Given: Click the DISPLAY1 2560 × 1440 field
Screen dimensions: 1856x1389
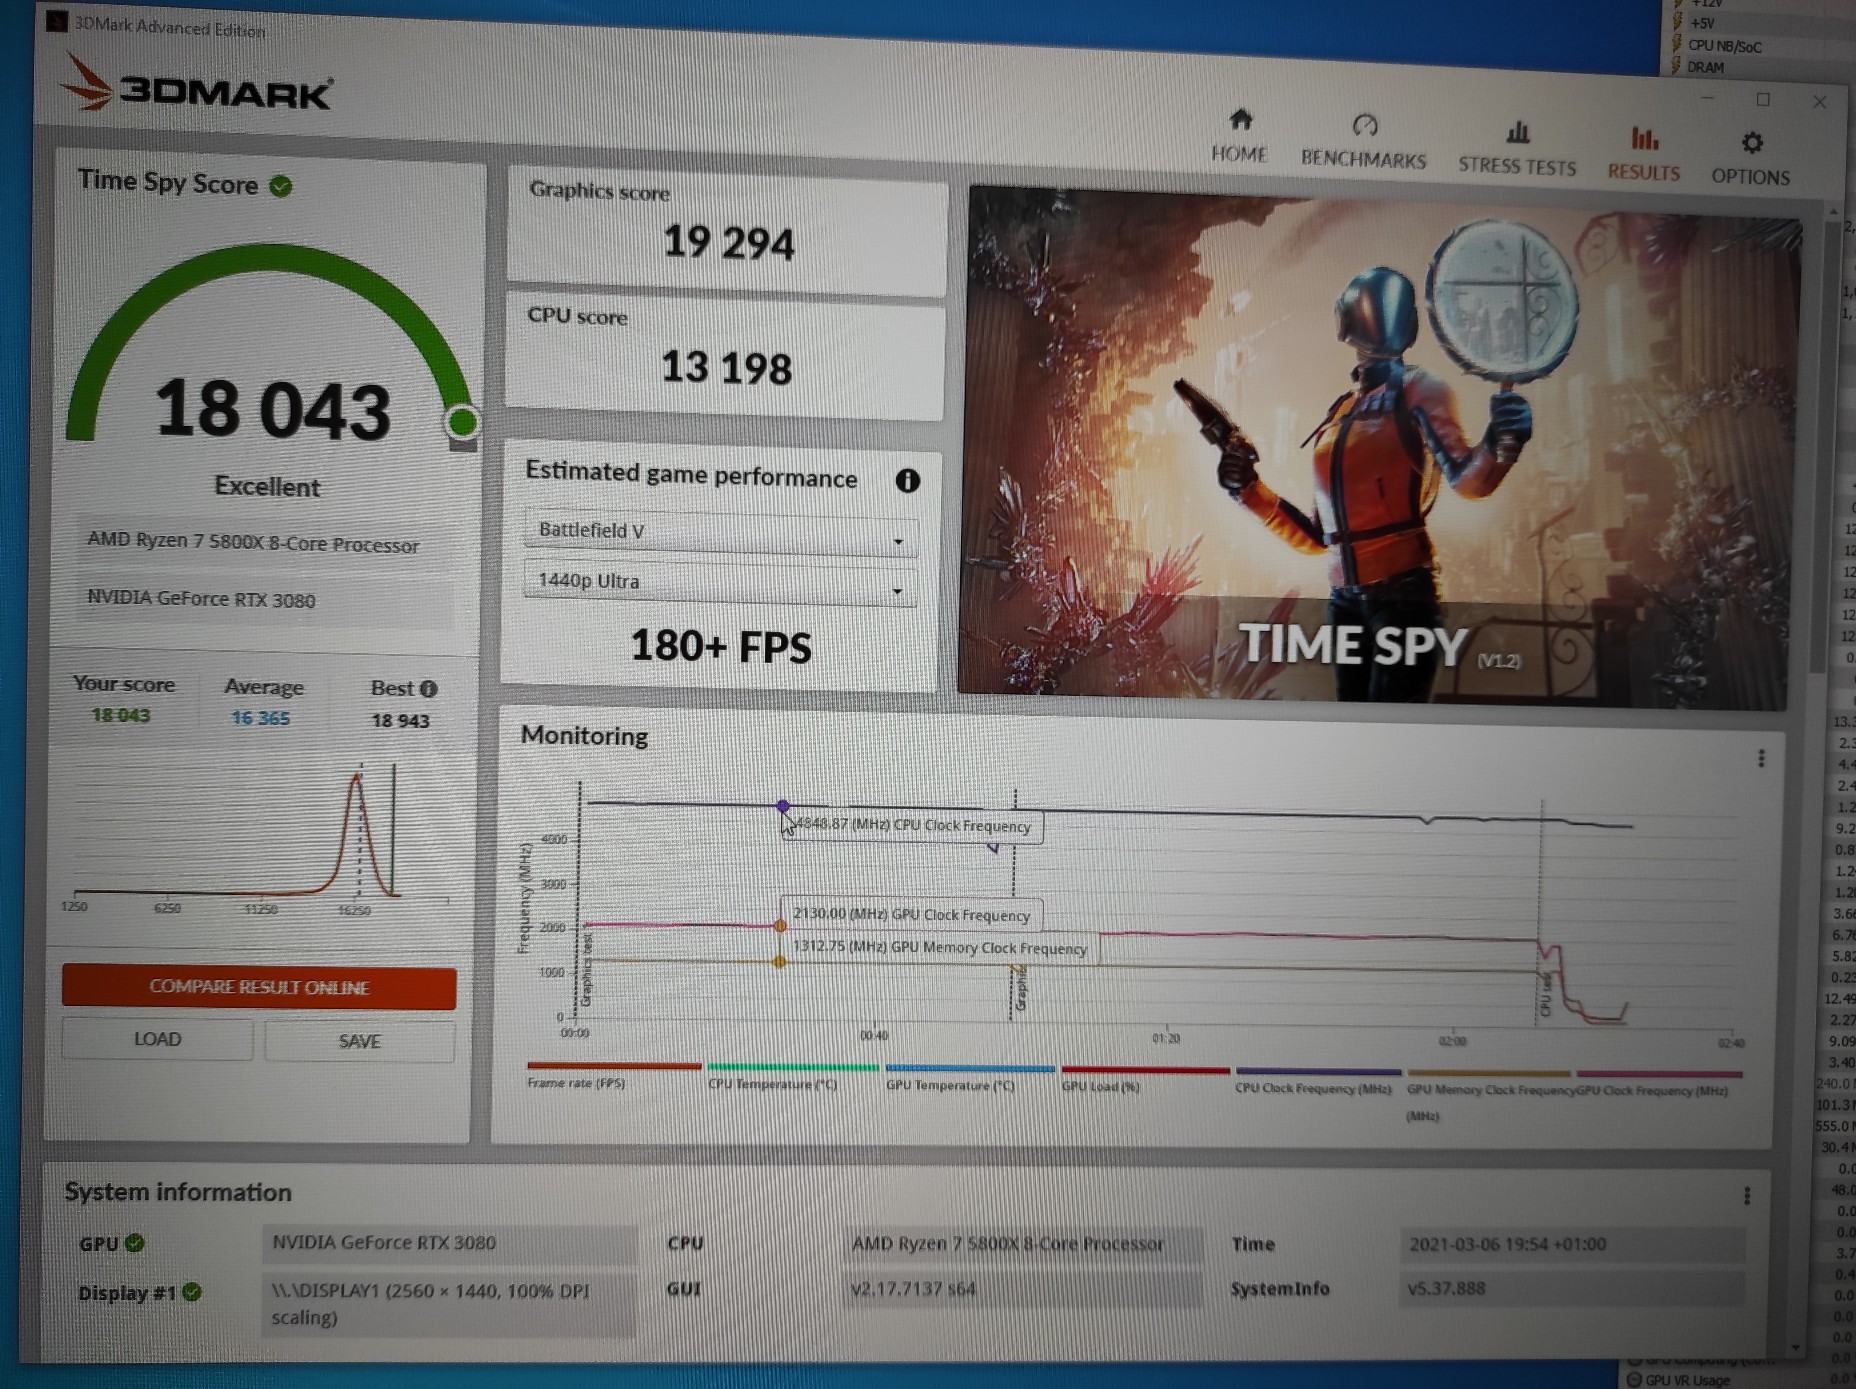Looking at the screenshot, I should pos(449,1304).
